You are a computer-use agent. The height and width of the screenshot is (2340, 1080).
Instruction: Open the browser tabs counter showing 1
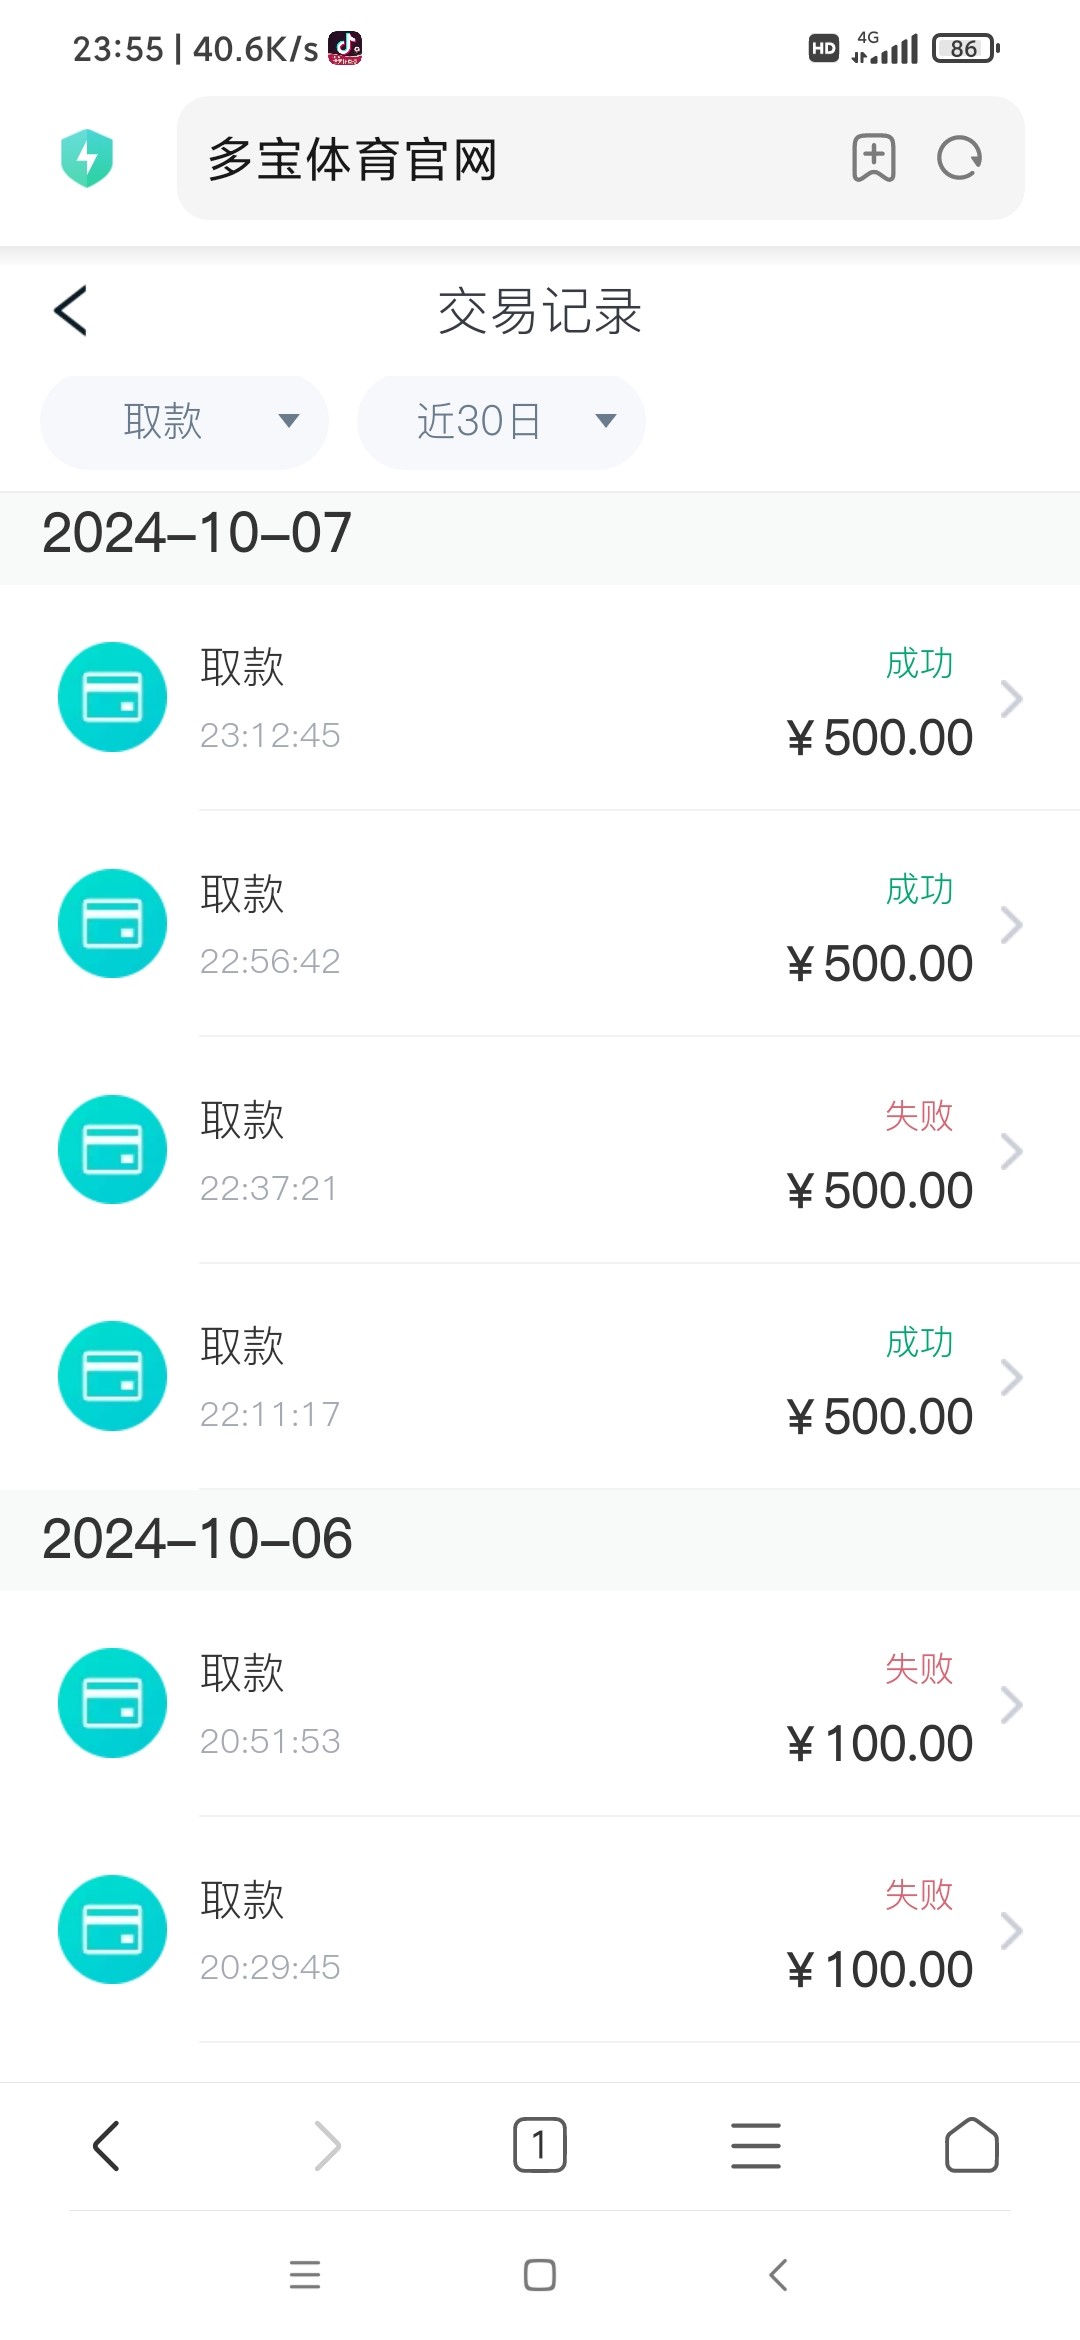(540, 2145)
